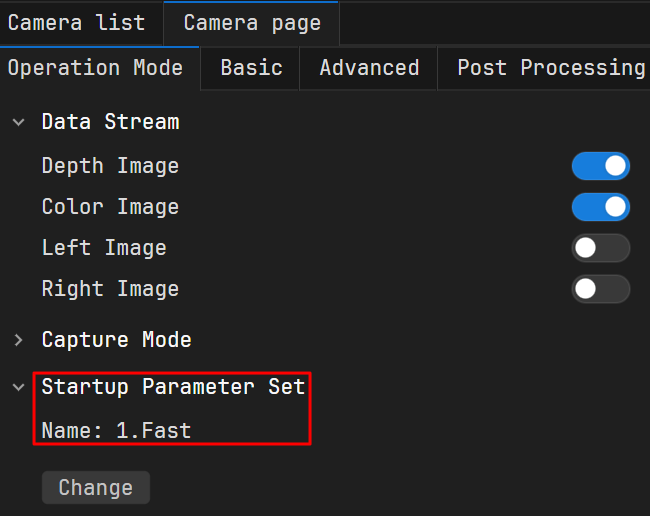
Task: Click the Data Stream section header
Action: coord(110,122)
